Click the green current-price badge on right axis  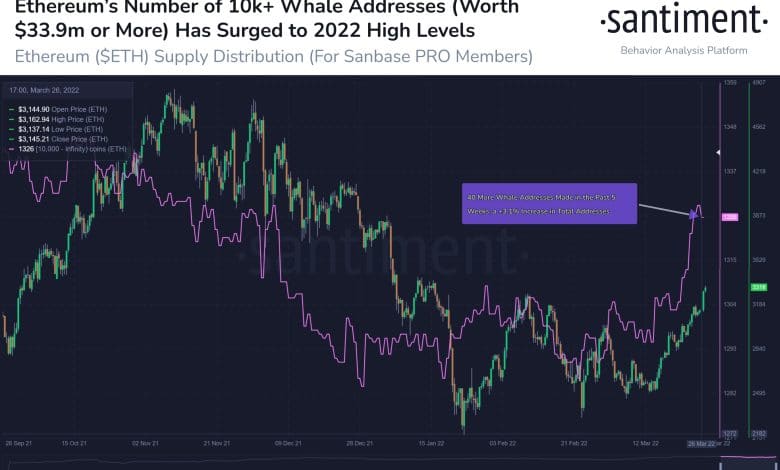coord(758,287)
